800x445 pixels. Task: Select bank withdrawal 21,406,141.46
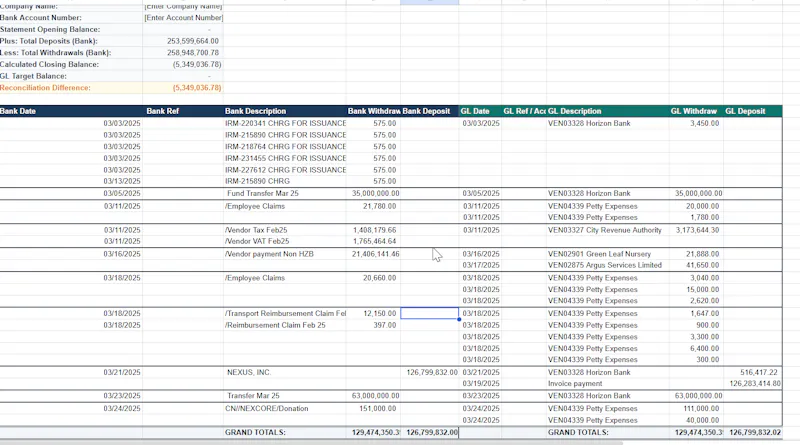click(x=373, y=254)
